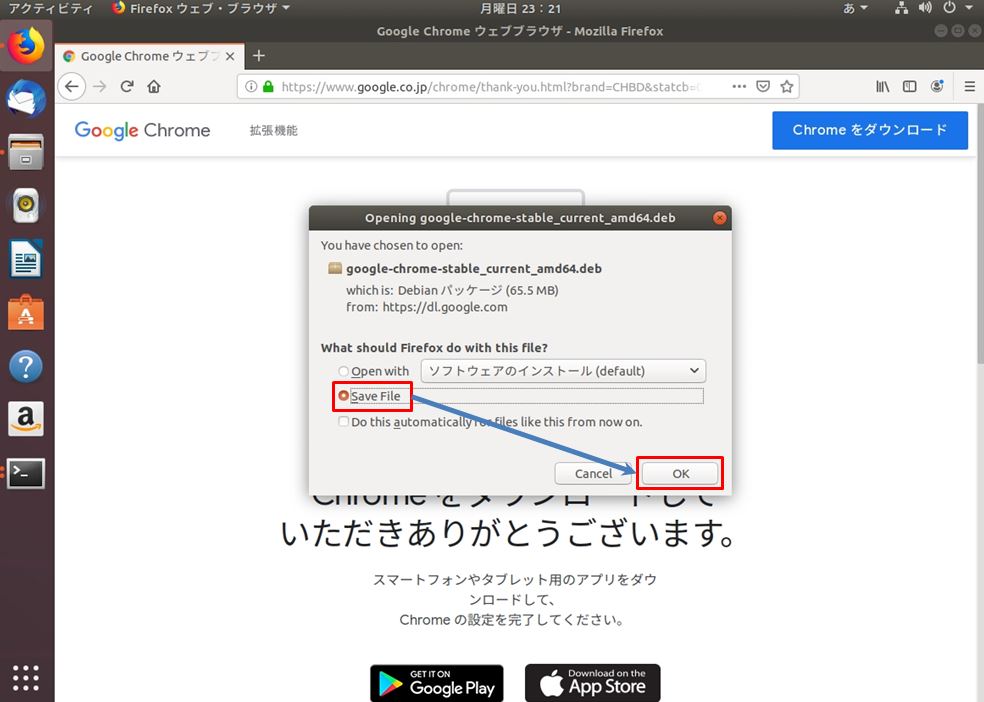Show the applications grid
The width and height of the screenshot is (984, 702).
point(26,678)
